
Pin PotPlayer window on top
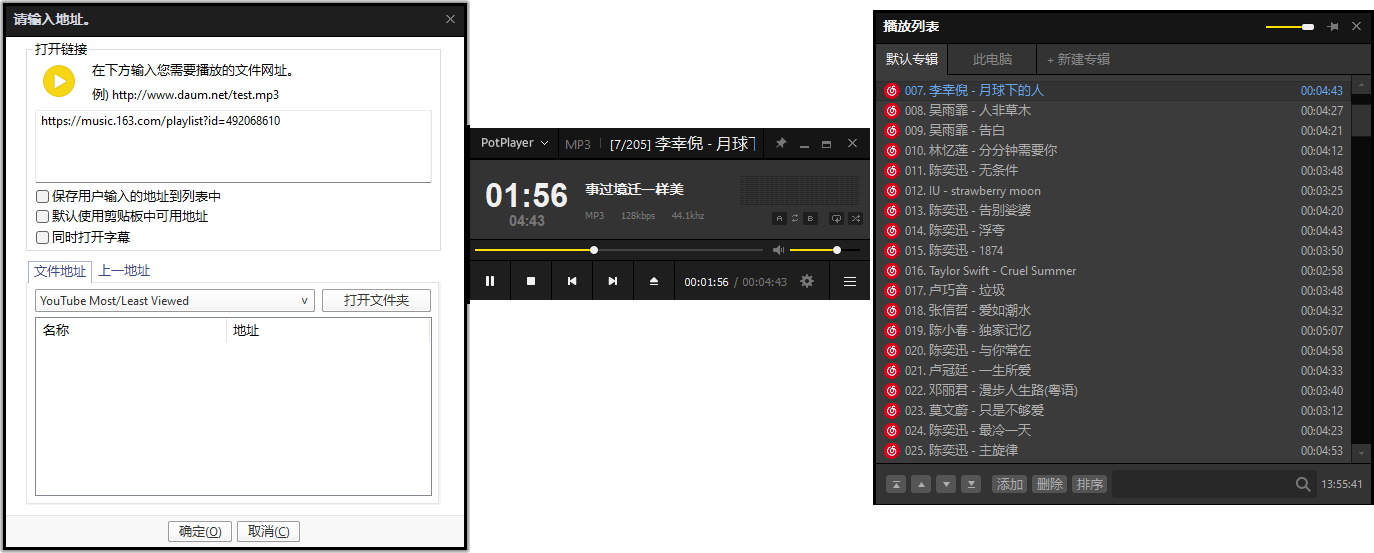[x=781, y=144]
